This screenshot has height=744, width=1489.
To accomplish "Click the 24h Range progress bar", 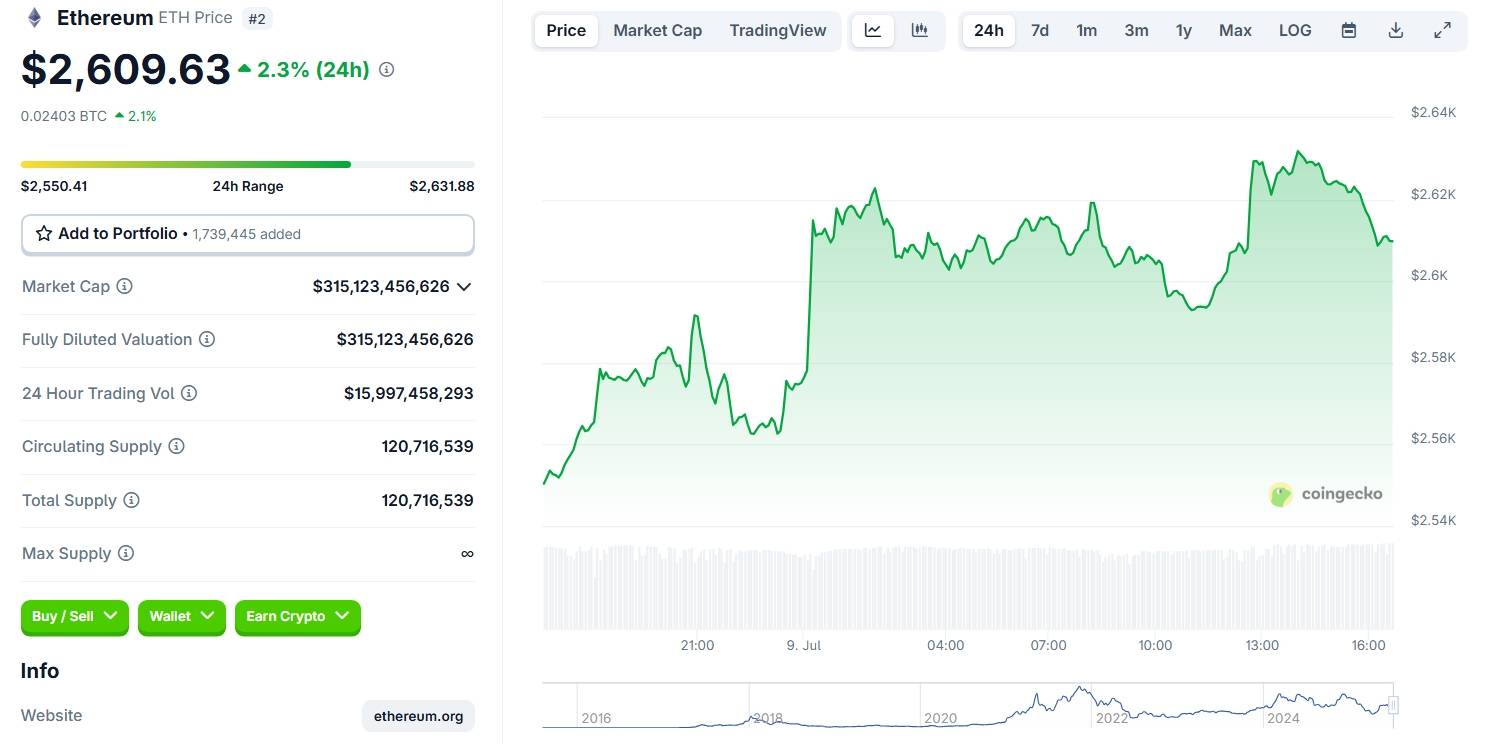I will 248,164.
